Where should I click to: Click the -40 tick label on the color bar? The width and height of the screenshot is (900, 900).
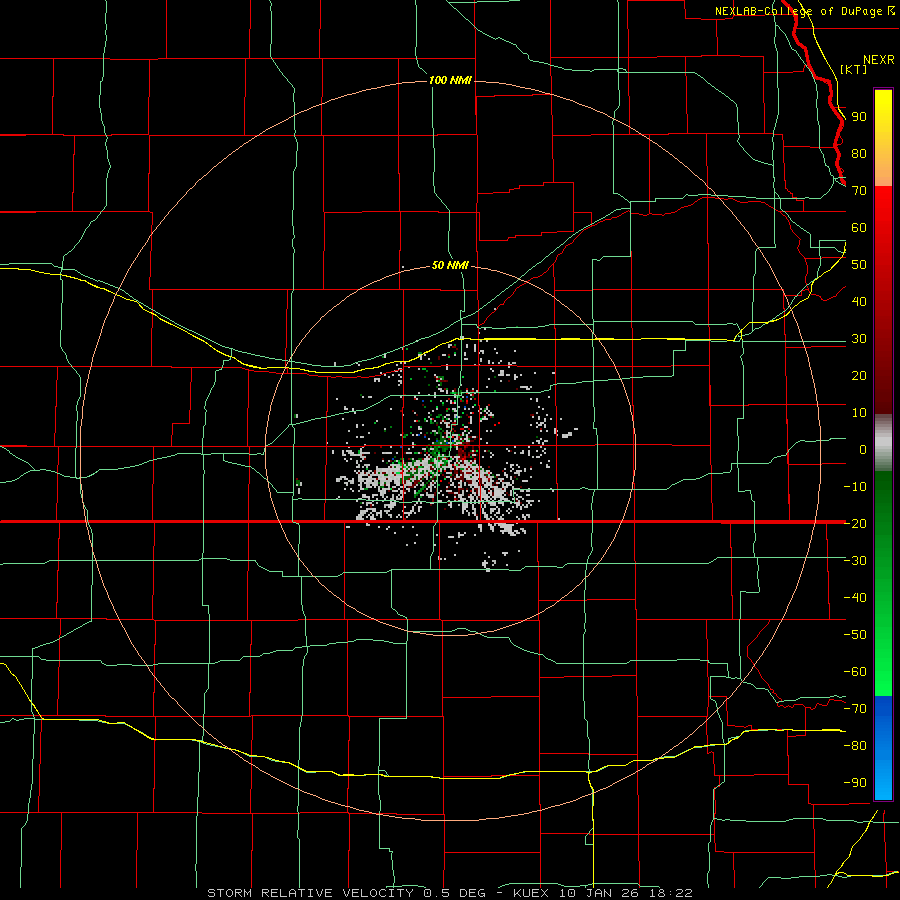click(855, 598)
